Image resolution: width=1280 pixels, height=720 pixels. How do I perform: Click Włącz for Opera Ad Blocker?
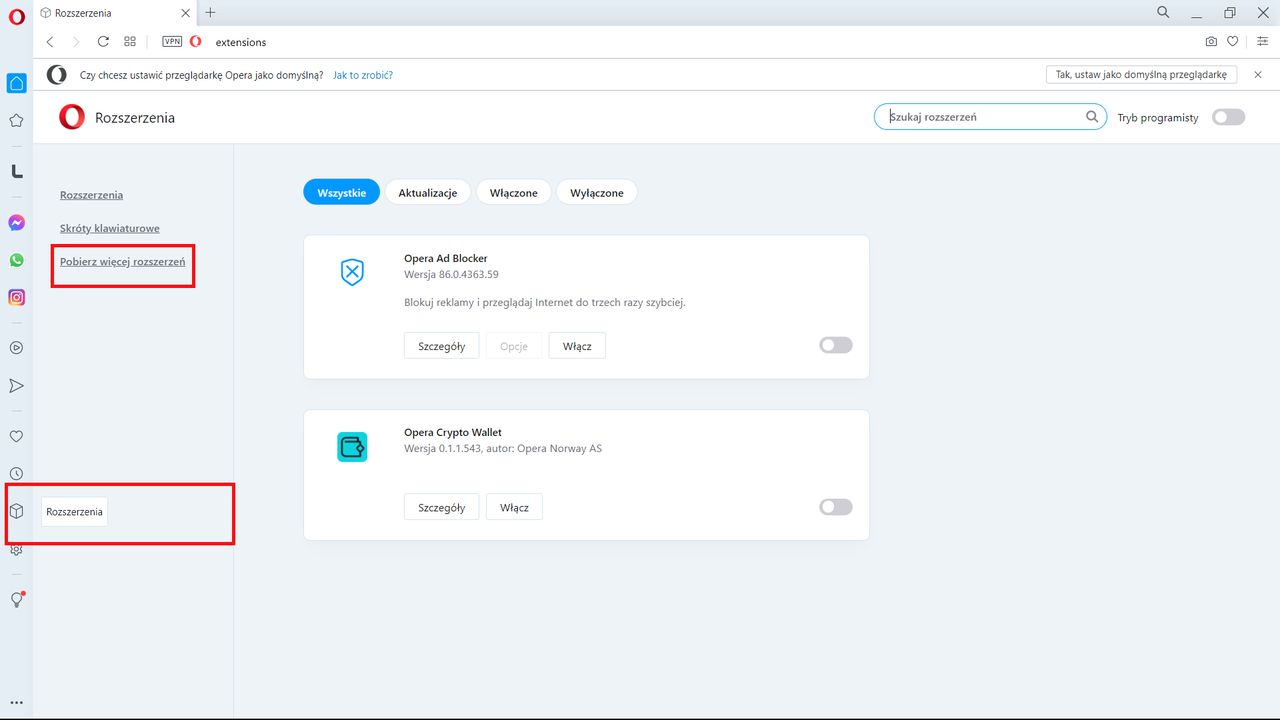click(577, 346)
